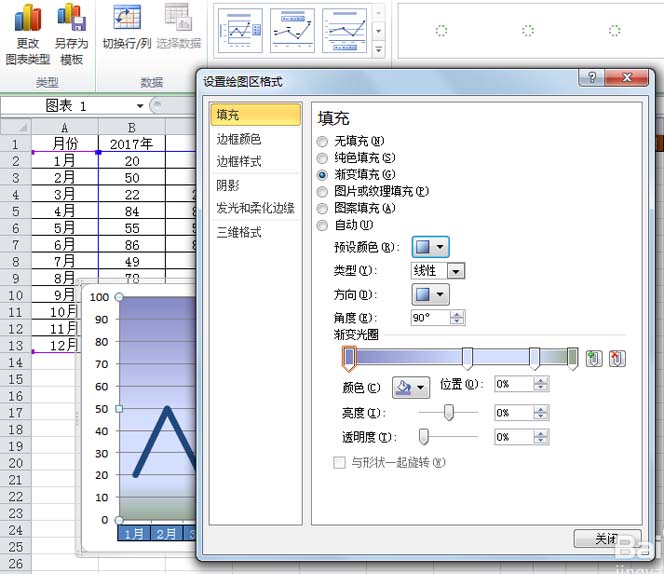Click the paint bucket 颜色 color button
664x574 pixels.
tap(409, 387)
